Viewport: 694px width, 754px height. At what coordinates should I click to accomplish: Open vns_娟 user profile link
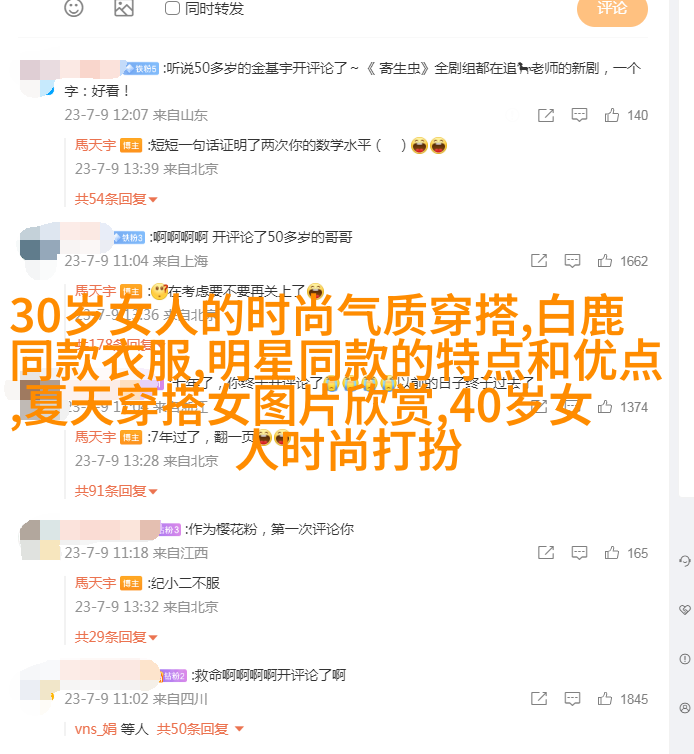(96, 729)
